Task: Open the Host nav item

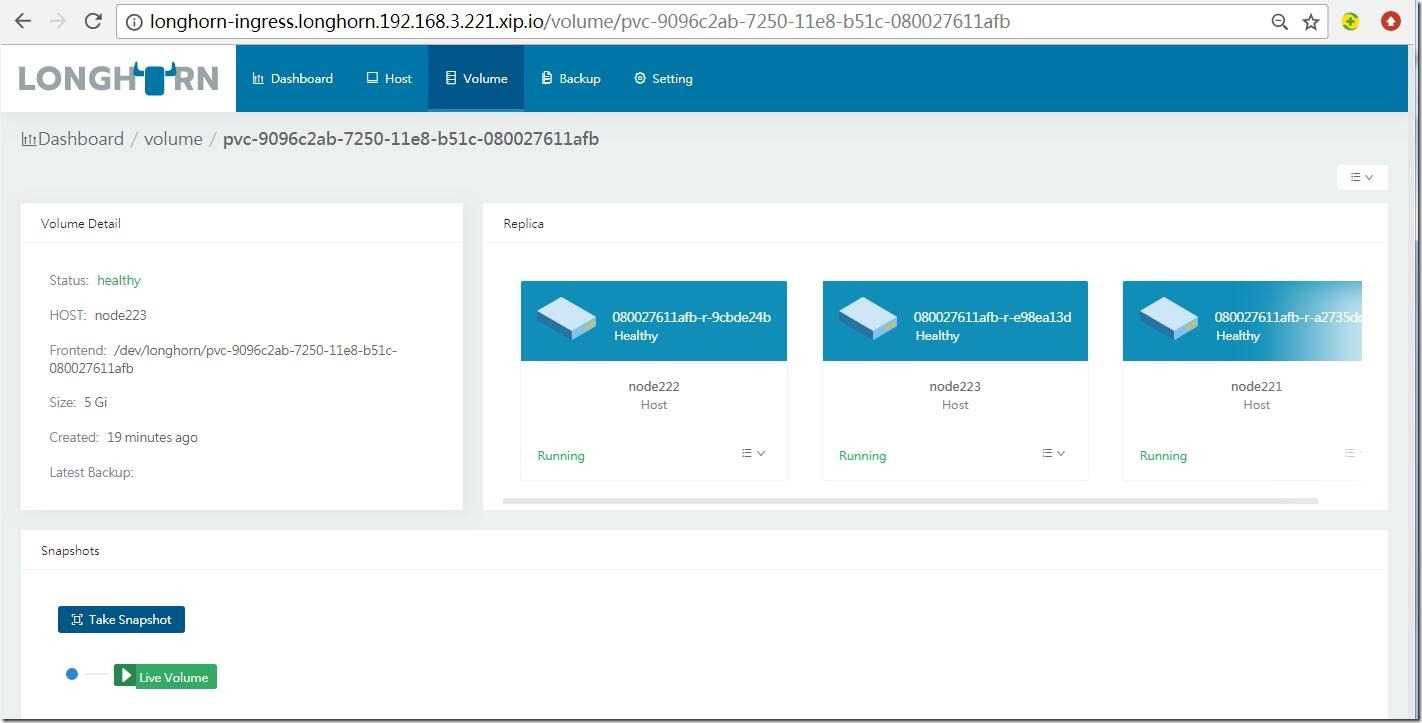Action: 389,78
